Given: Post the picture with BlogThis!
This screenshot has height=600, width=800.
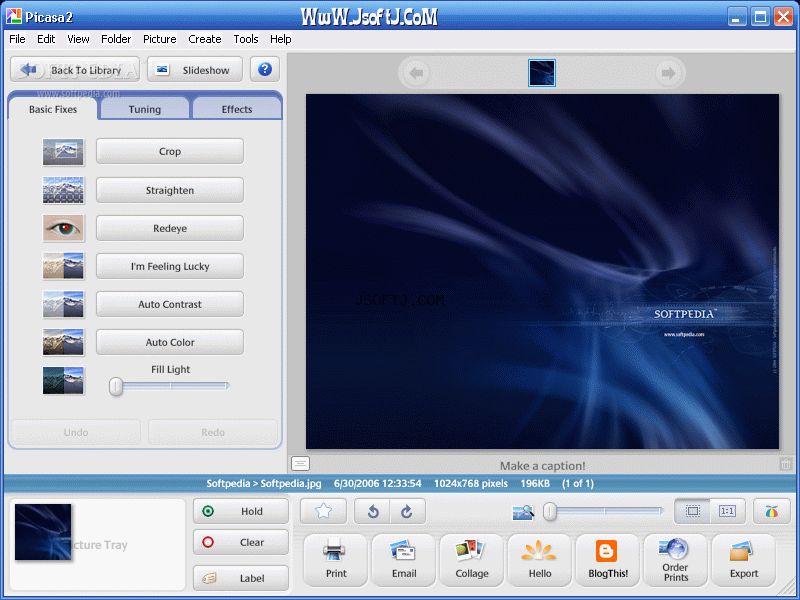Looking at the screenshot, I should coord(608,560).
